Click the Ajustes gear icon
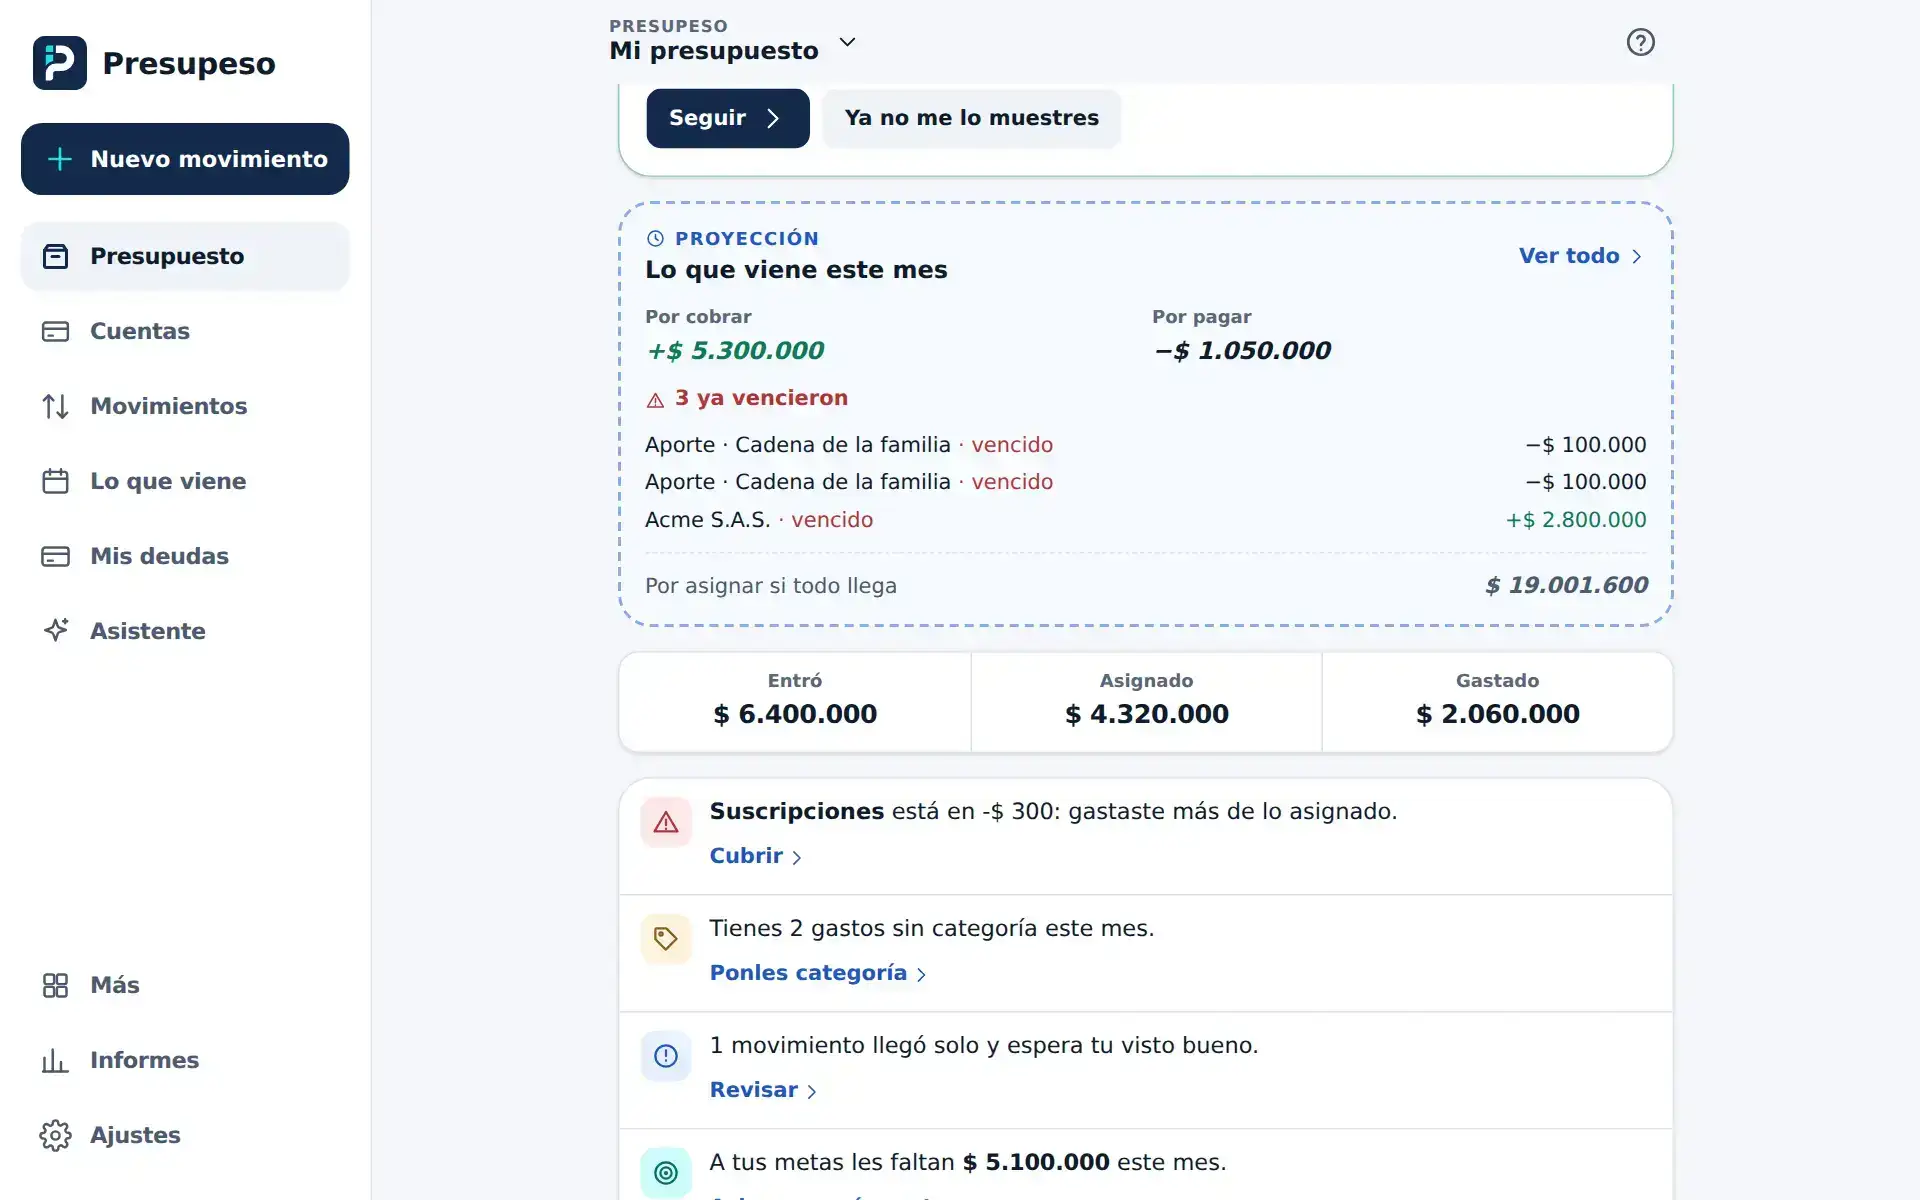This screenshot has width=1920, height=1200. [x=55, y=1135]
